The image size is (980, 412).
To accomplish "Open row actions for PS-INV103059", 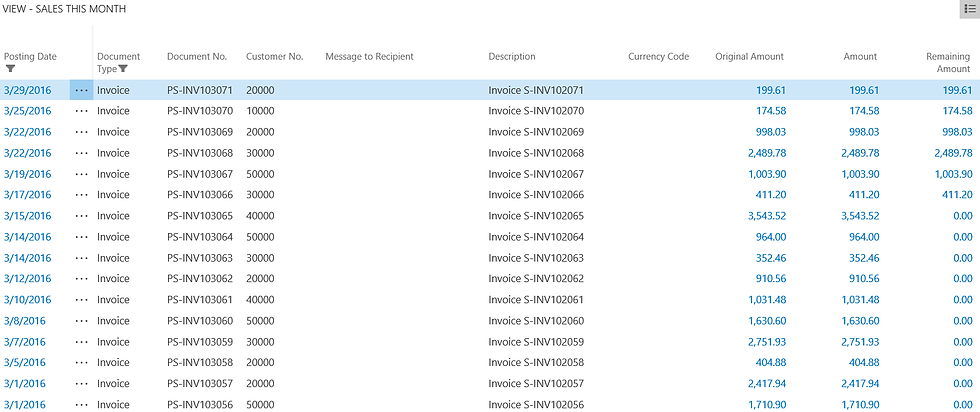I will click(81, 342).
